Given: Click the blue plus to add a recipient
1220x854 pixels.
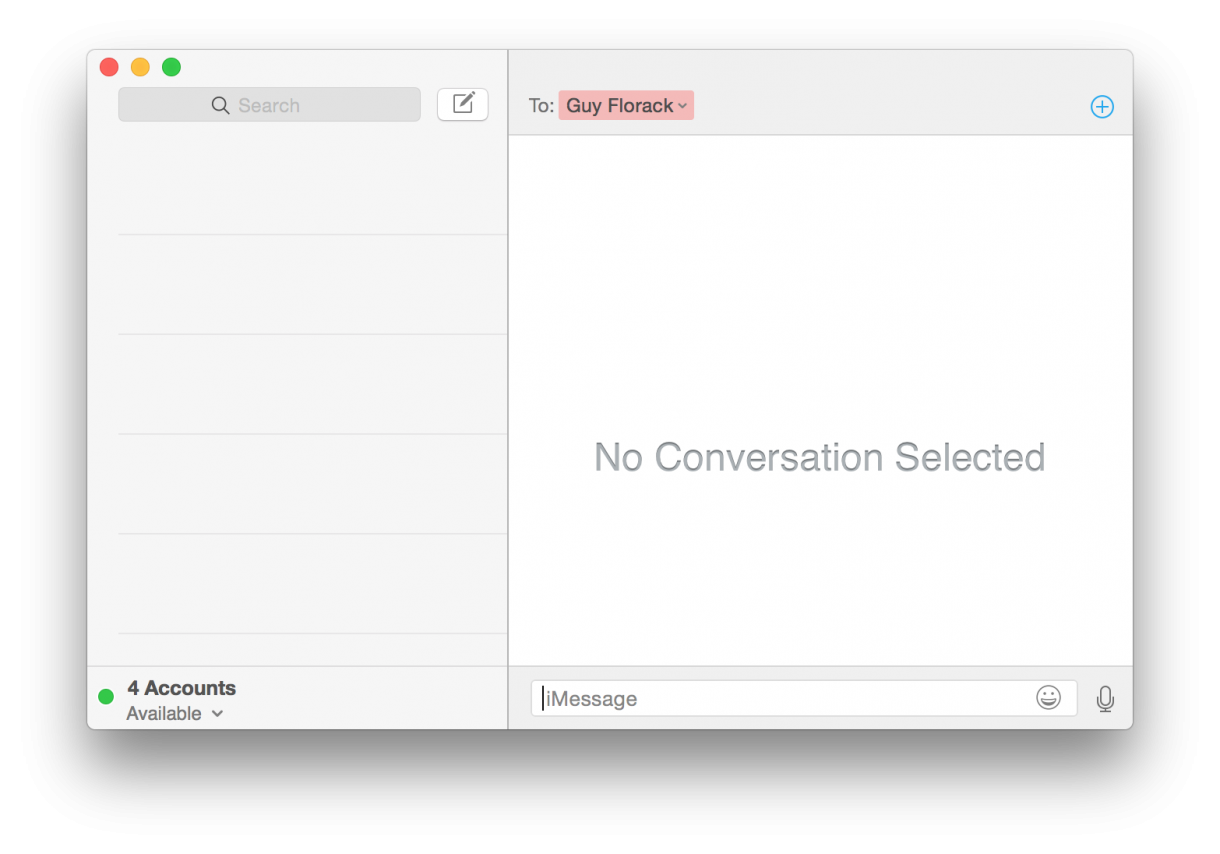Looking at the screenshot, I should point(1102,106).
